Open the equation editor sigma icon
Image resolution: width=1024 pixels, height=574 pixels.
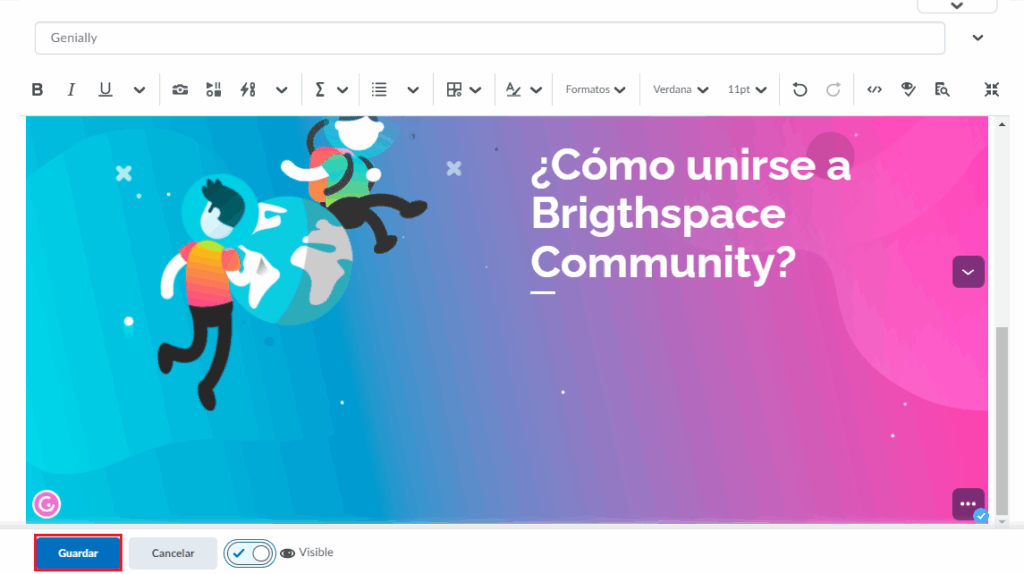(320, 90)
